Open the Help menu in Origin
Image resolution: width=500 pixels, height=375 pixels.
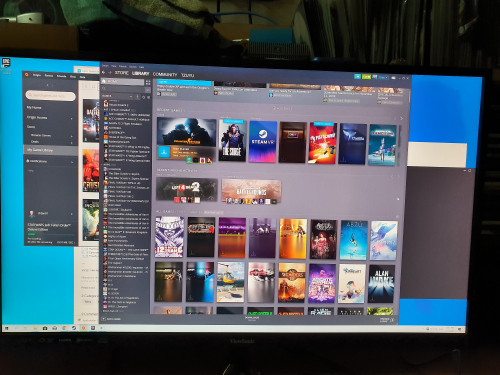pyautogui.click(x=82, y=77)
